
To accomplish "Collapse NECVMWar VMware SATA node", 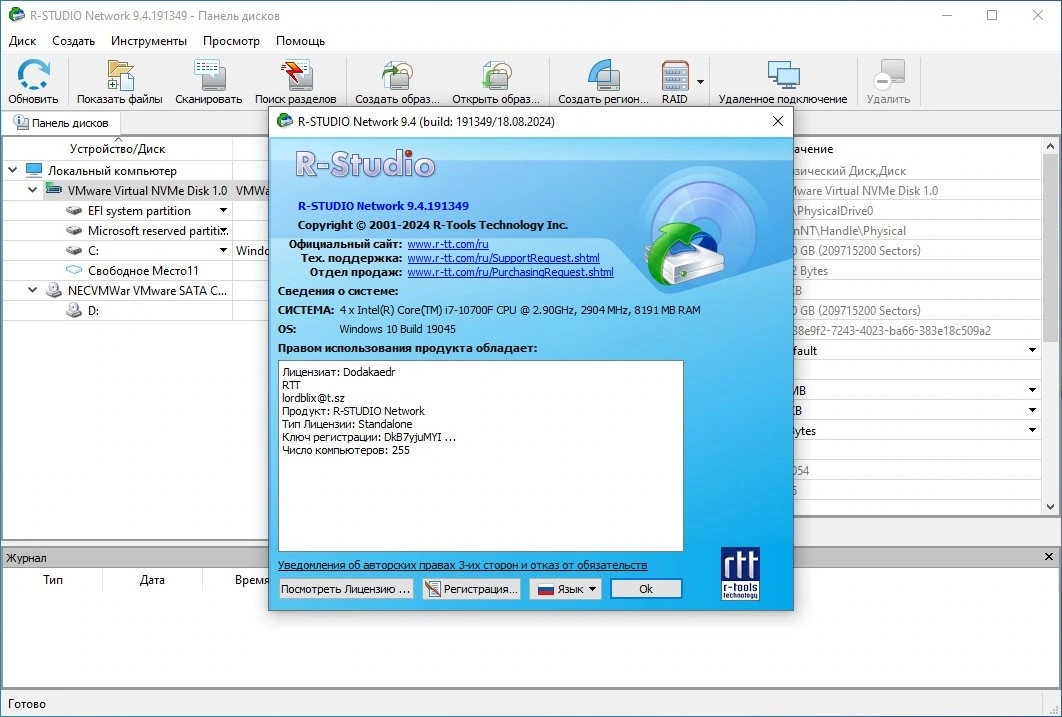I will pyautogui.click(x=33, y=290).
